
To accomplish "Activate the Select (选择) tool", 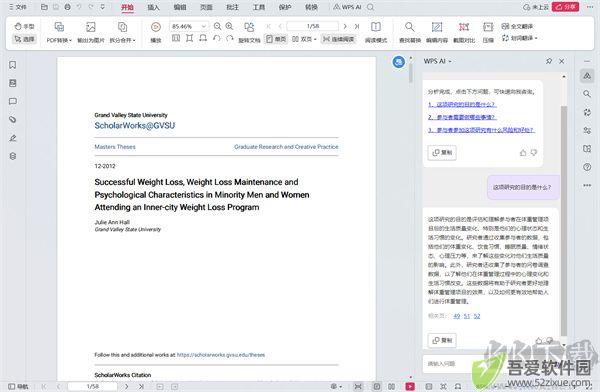I will pyautogui.click(x=24, y=39).
